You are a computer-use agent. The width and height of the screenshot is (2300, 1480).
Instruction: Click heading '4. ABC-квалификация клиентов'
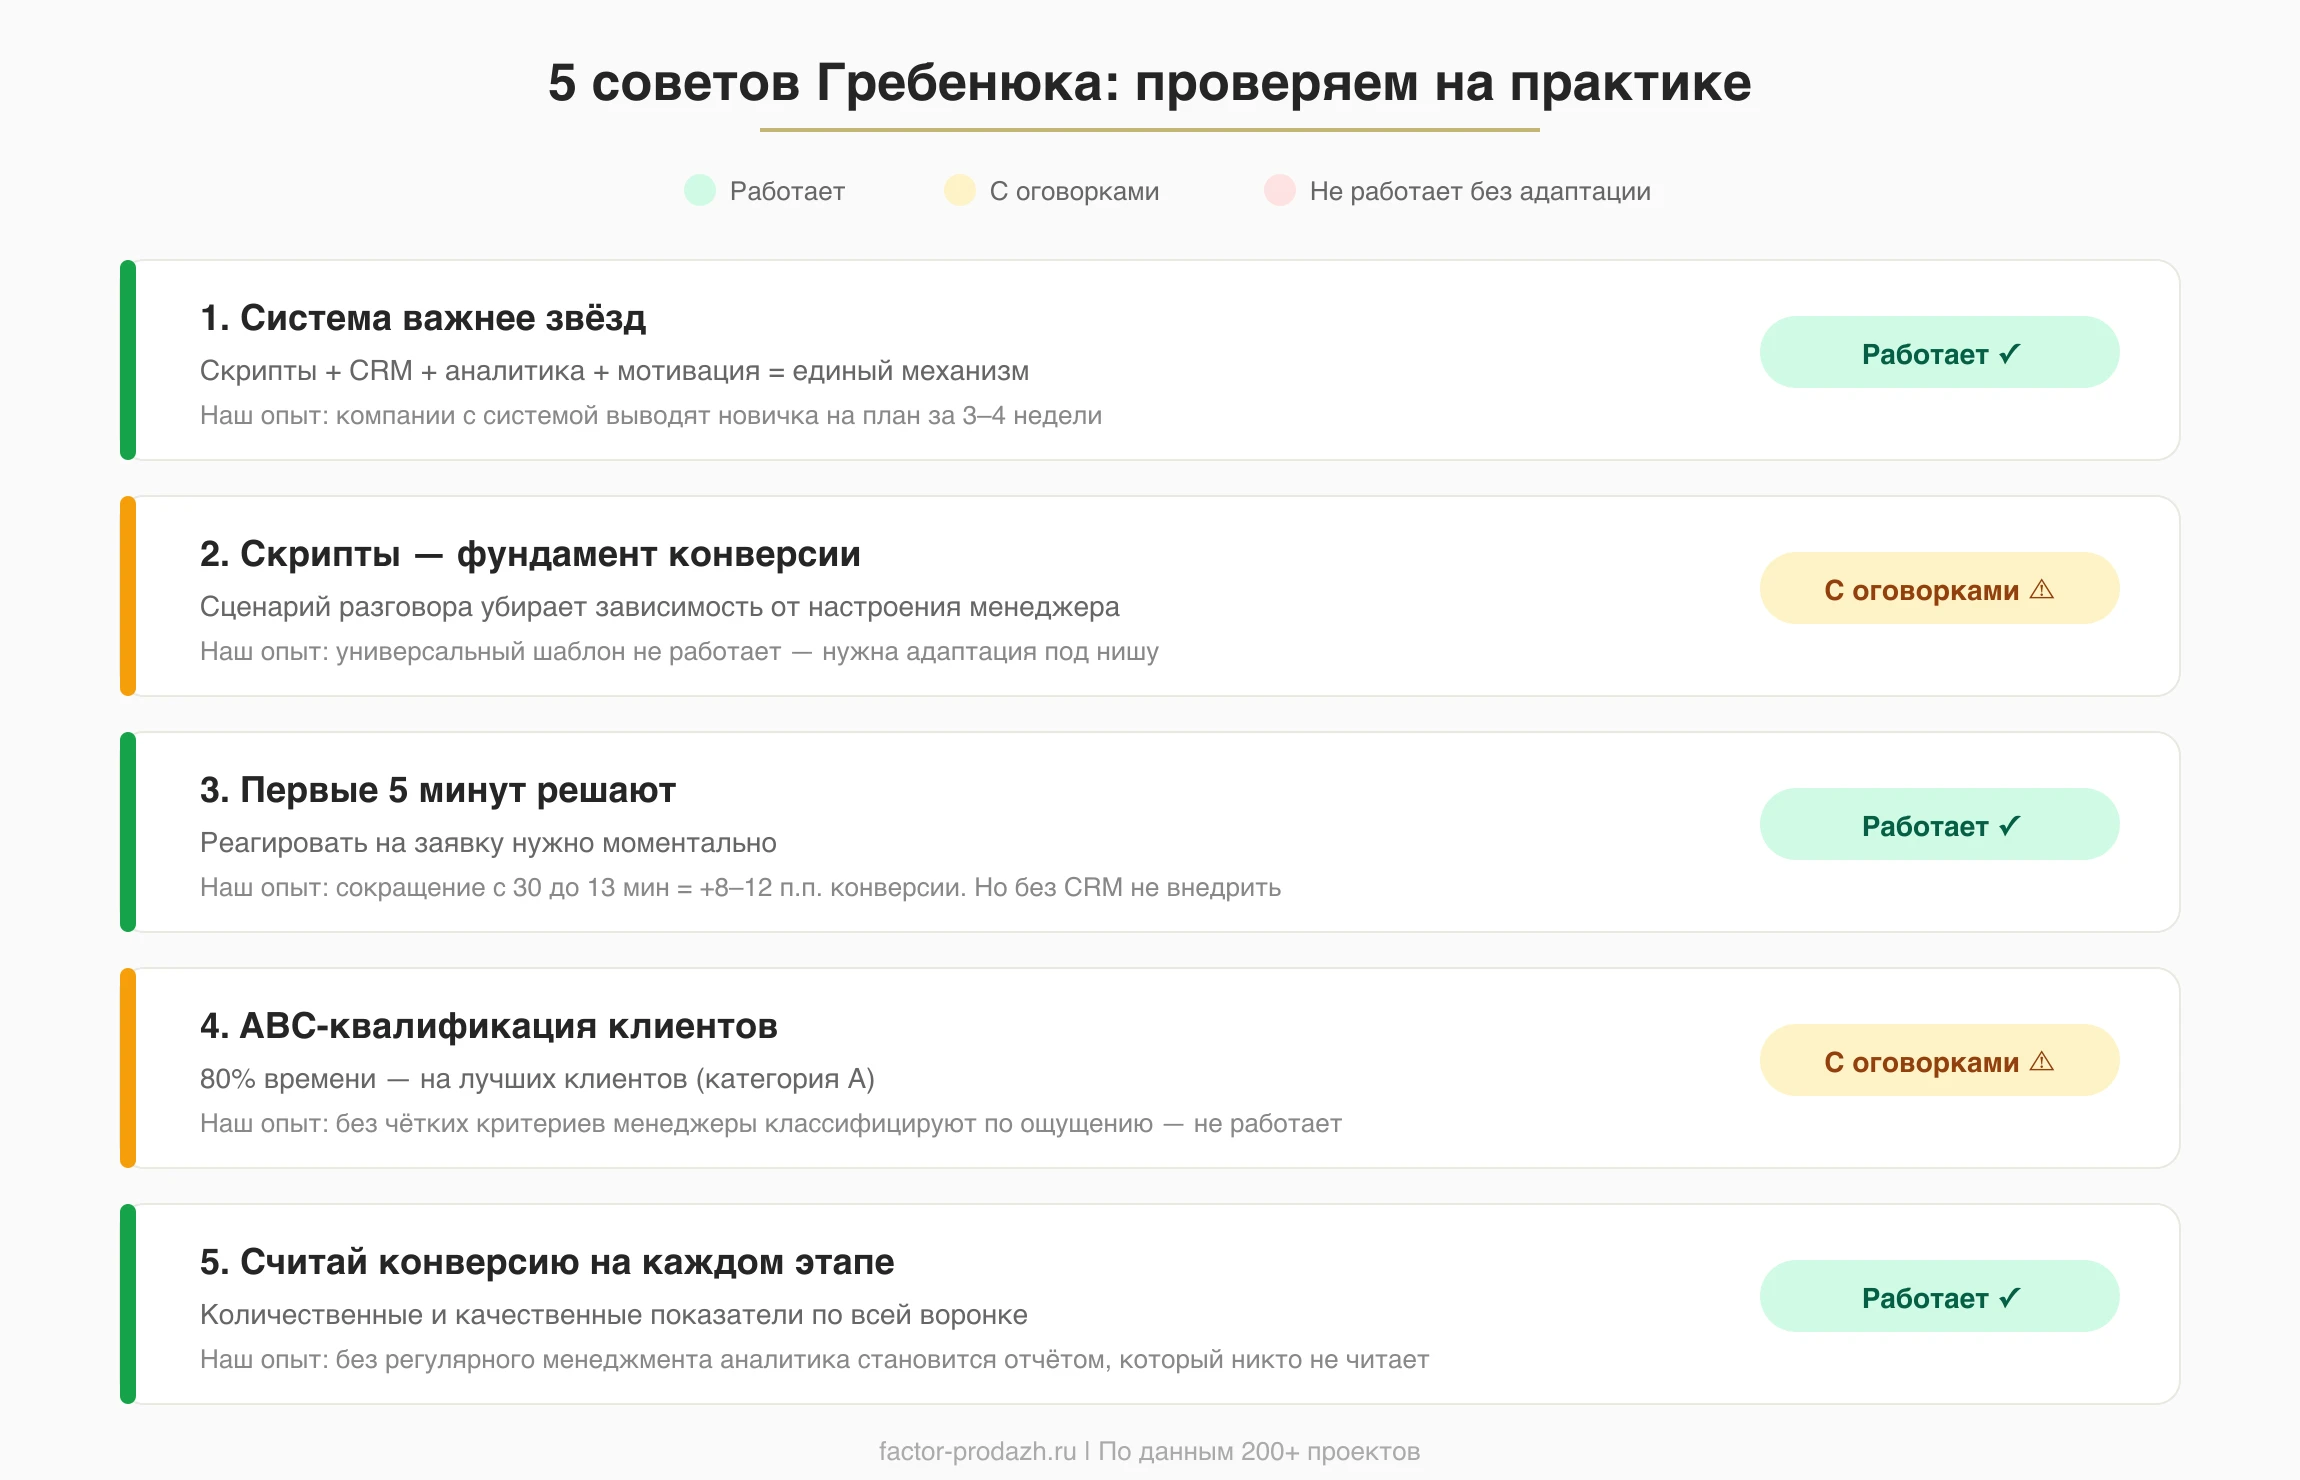[489, 1026]
